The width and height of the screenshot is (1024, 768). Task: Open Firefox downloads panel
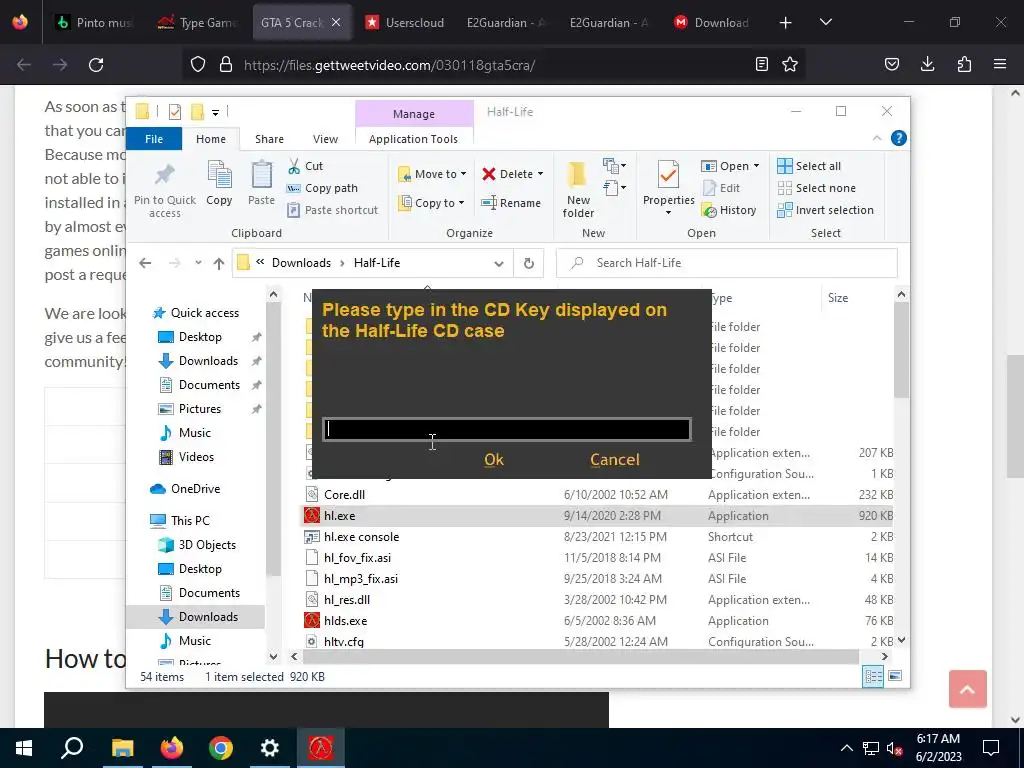coord(927,64)
